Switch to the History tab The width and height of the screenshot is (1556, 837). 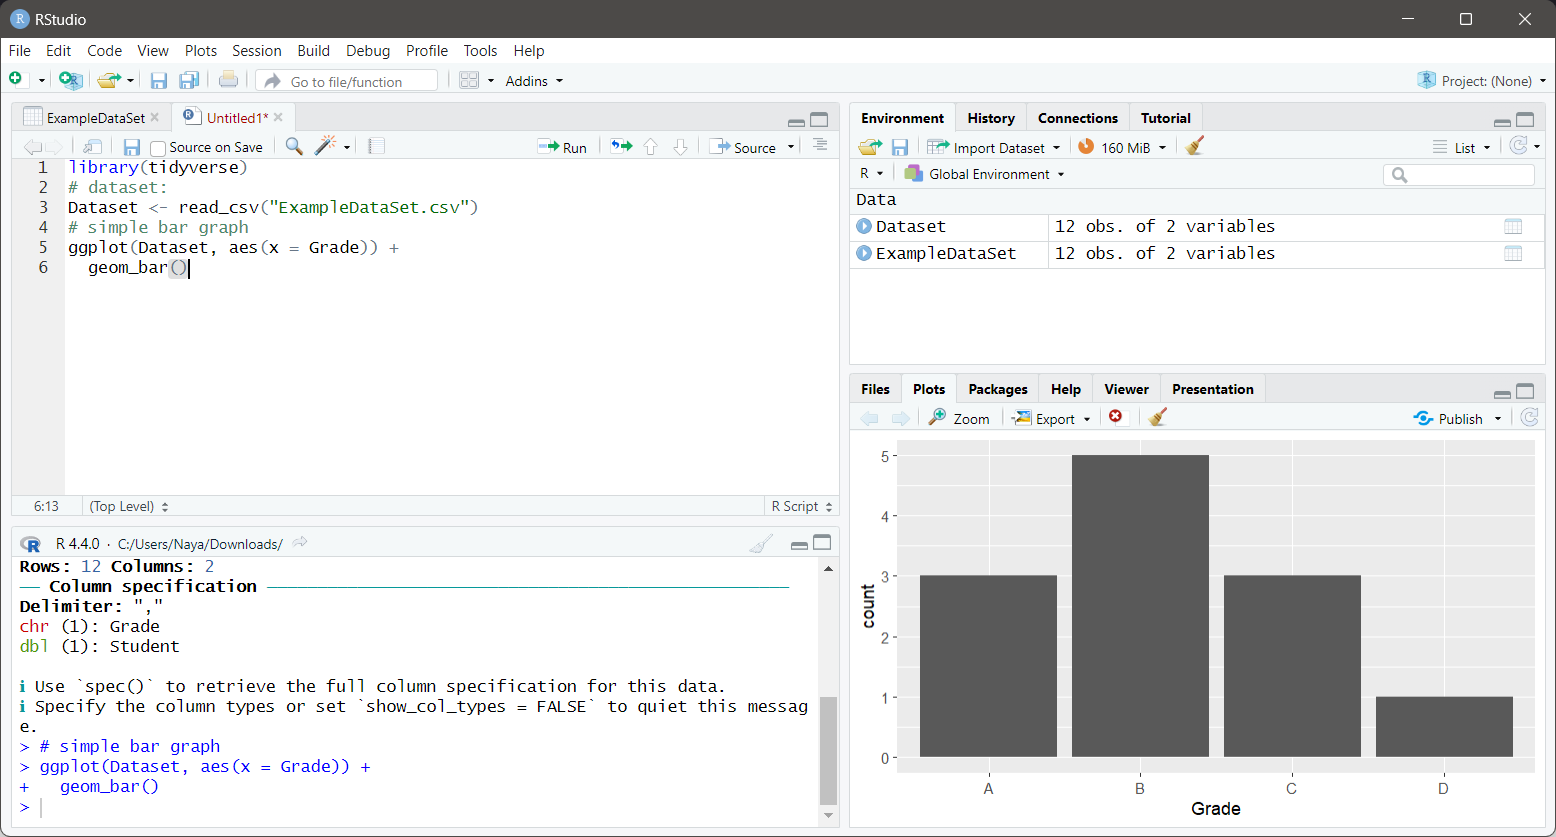pos(990,117)
